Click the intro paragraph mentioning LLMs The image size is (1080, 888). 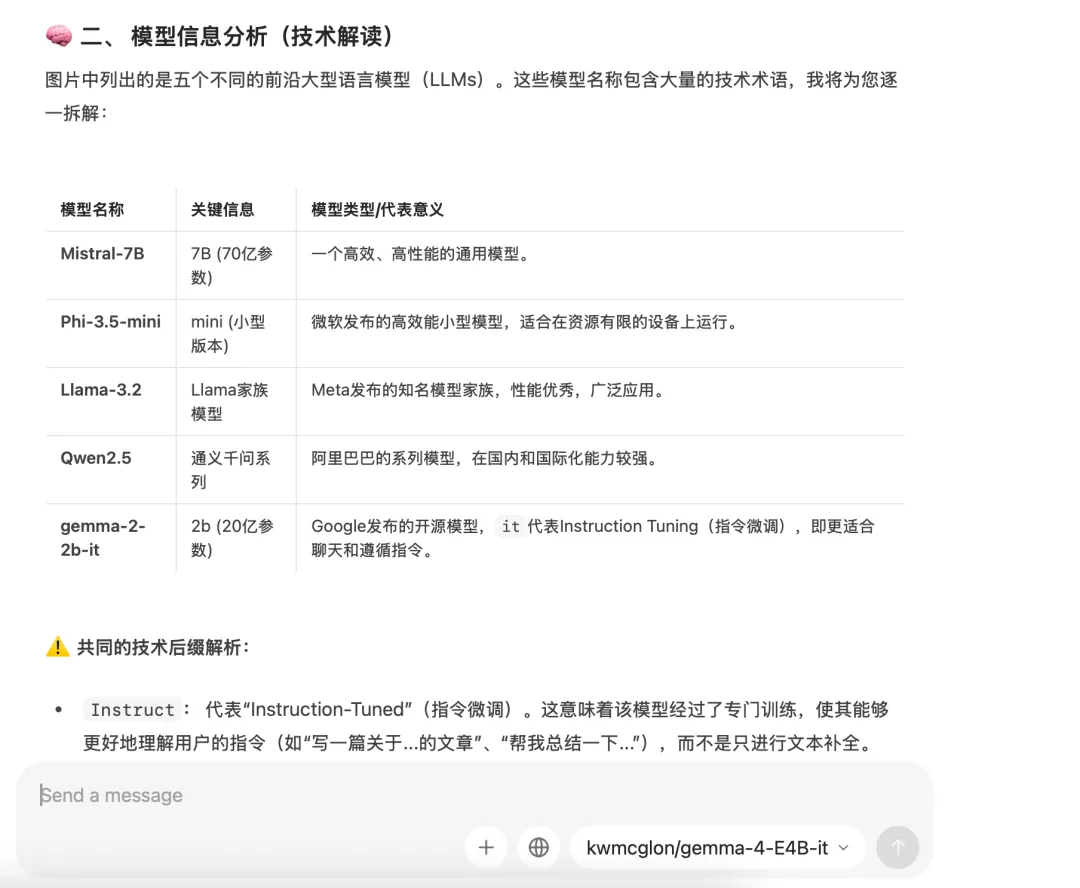tap(471, 96)
